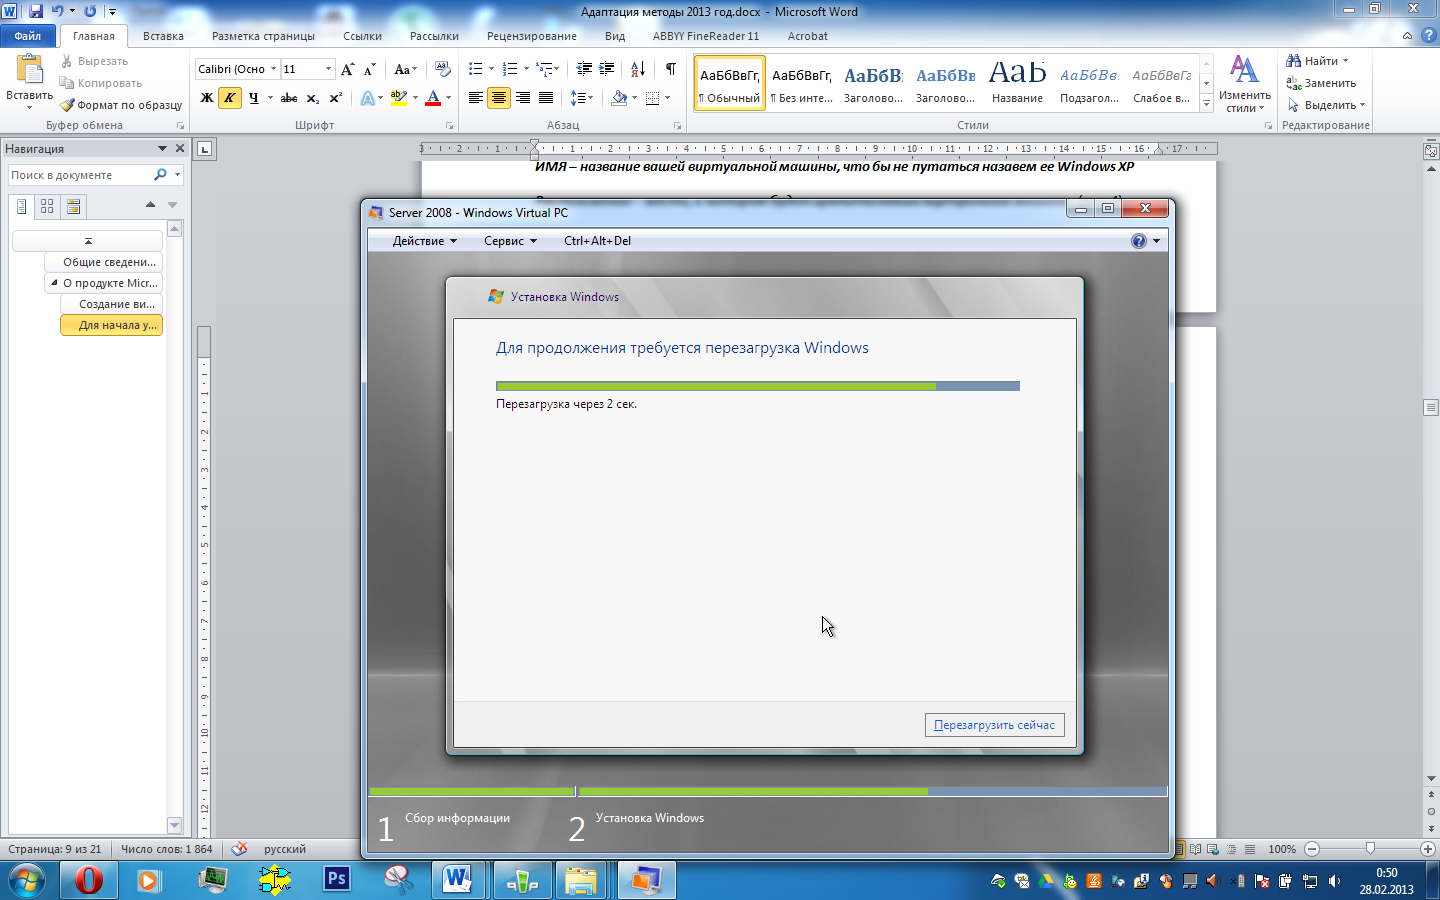Click the Paste (Вставить) icon
Image resolution: width=1440 pixels, height=900 pixels.
pos(29,70)
